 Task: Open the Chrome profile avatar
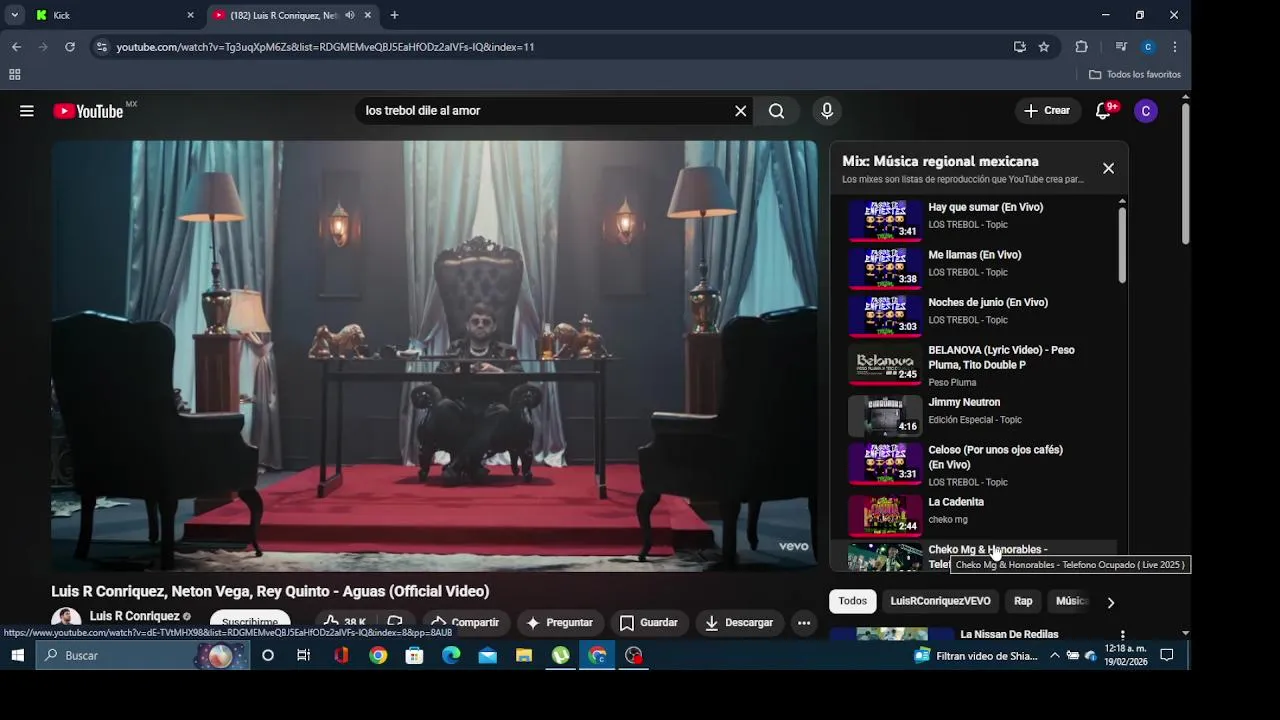coord(1148,46)
